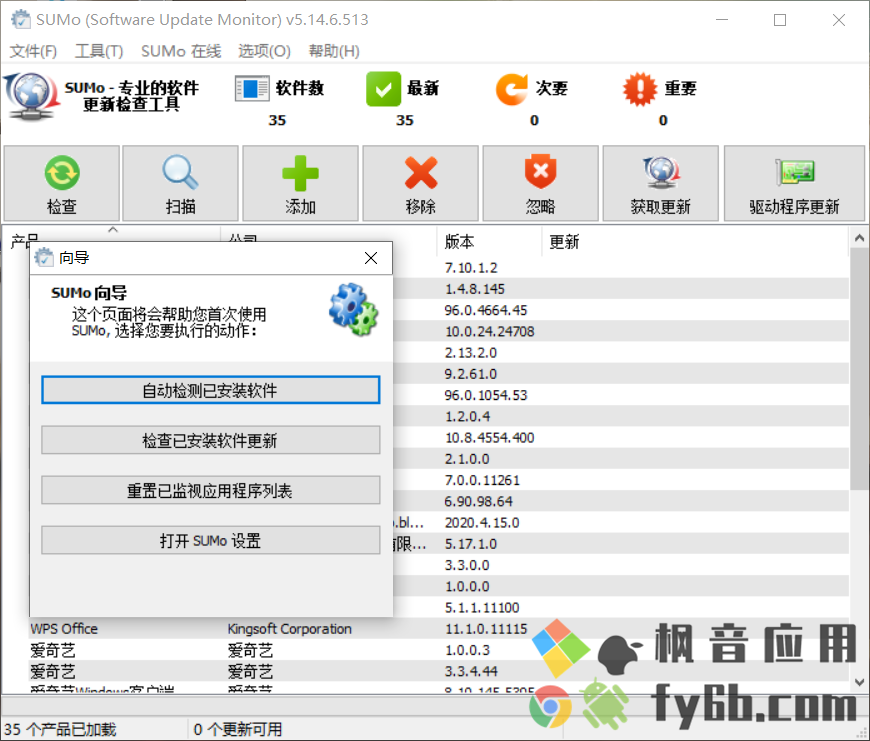Click the 忽略 shield icon

point(540,172)
